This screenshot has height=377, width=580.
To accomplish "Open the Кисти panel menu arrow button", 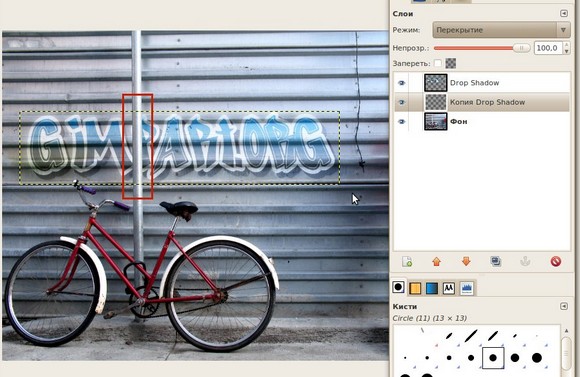I will (564, 306).
